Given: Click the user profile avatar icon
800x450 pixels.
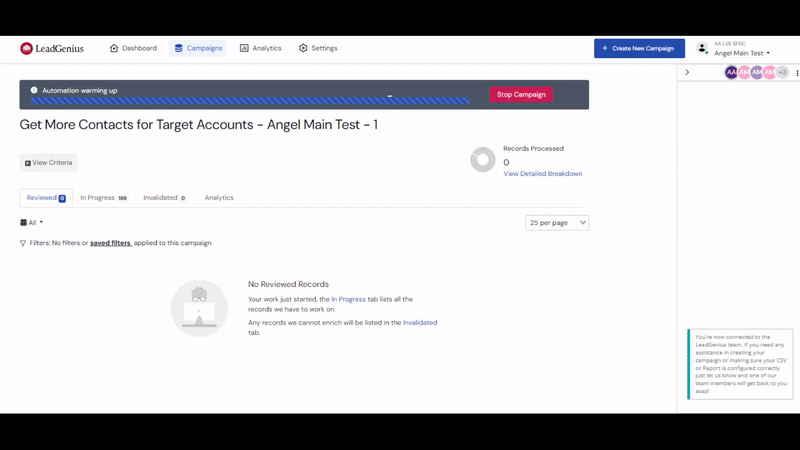Looking at the screenshot, I should pos(702,48).
